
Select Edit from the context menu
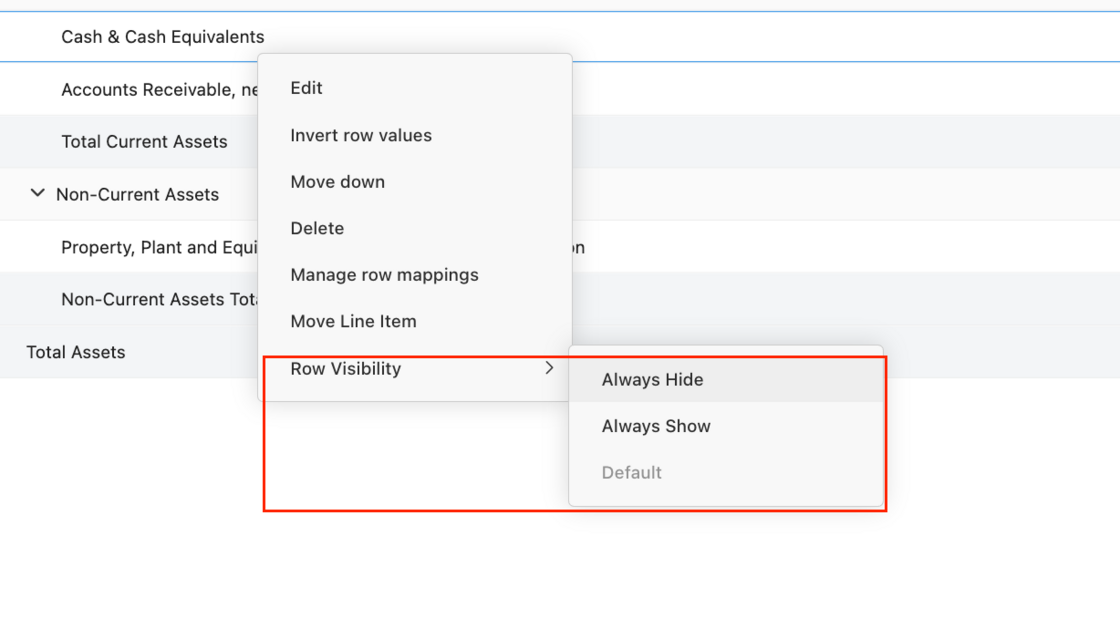tap(306, 88)
